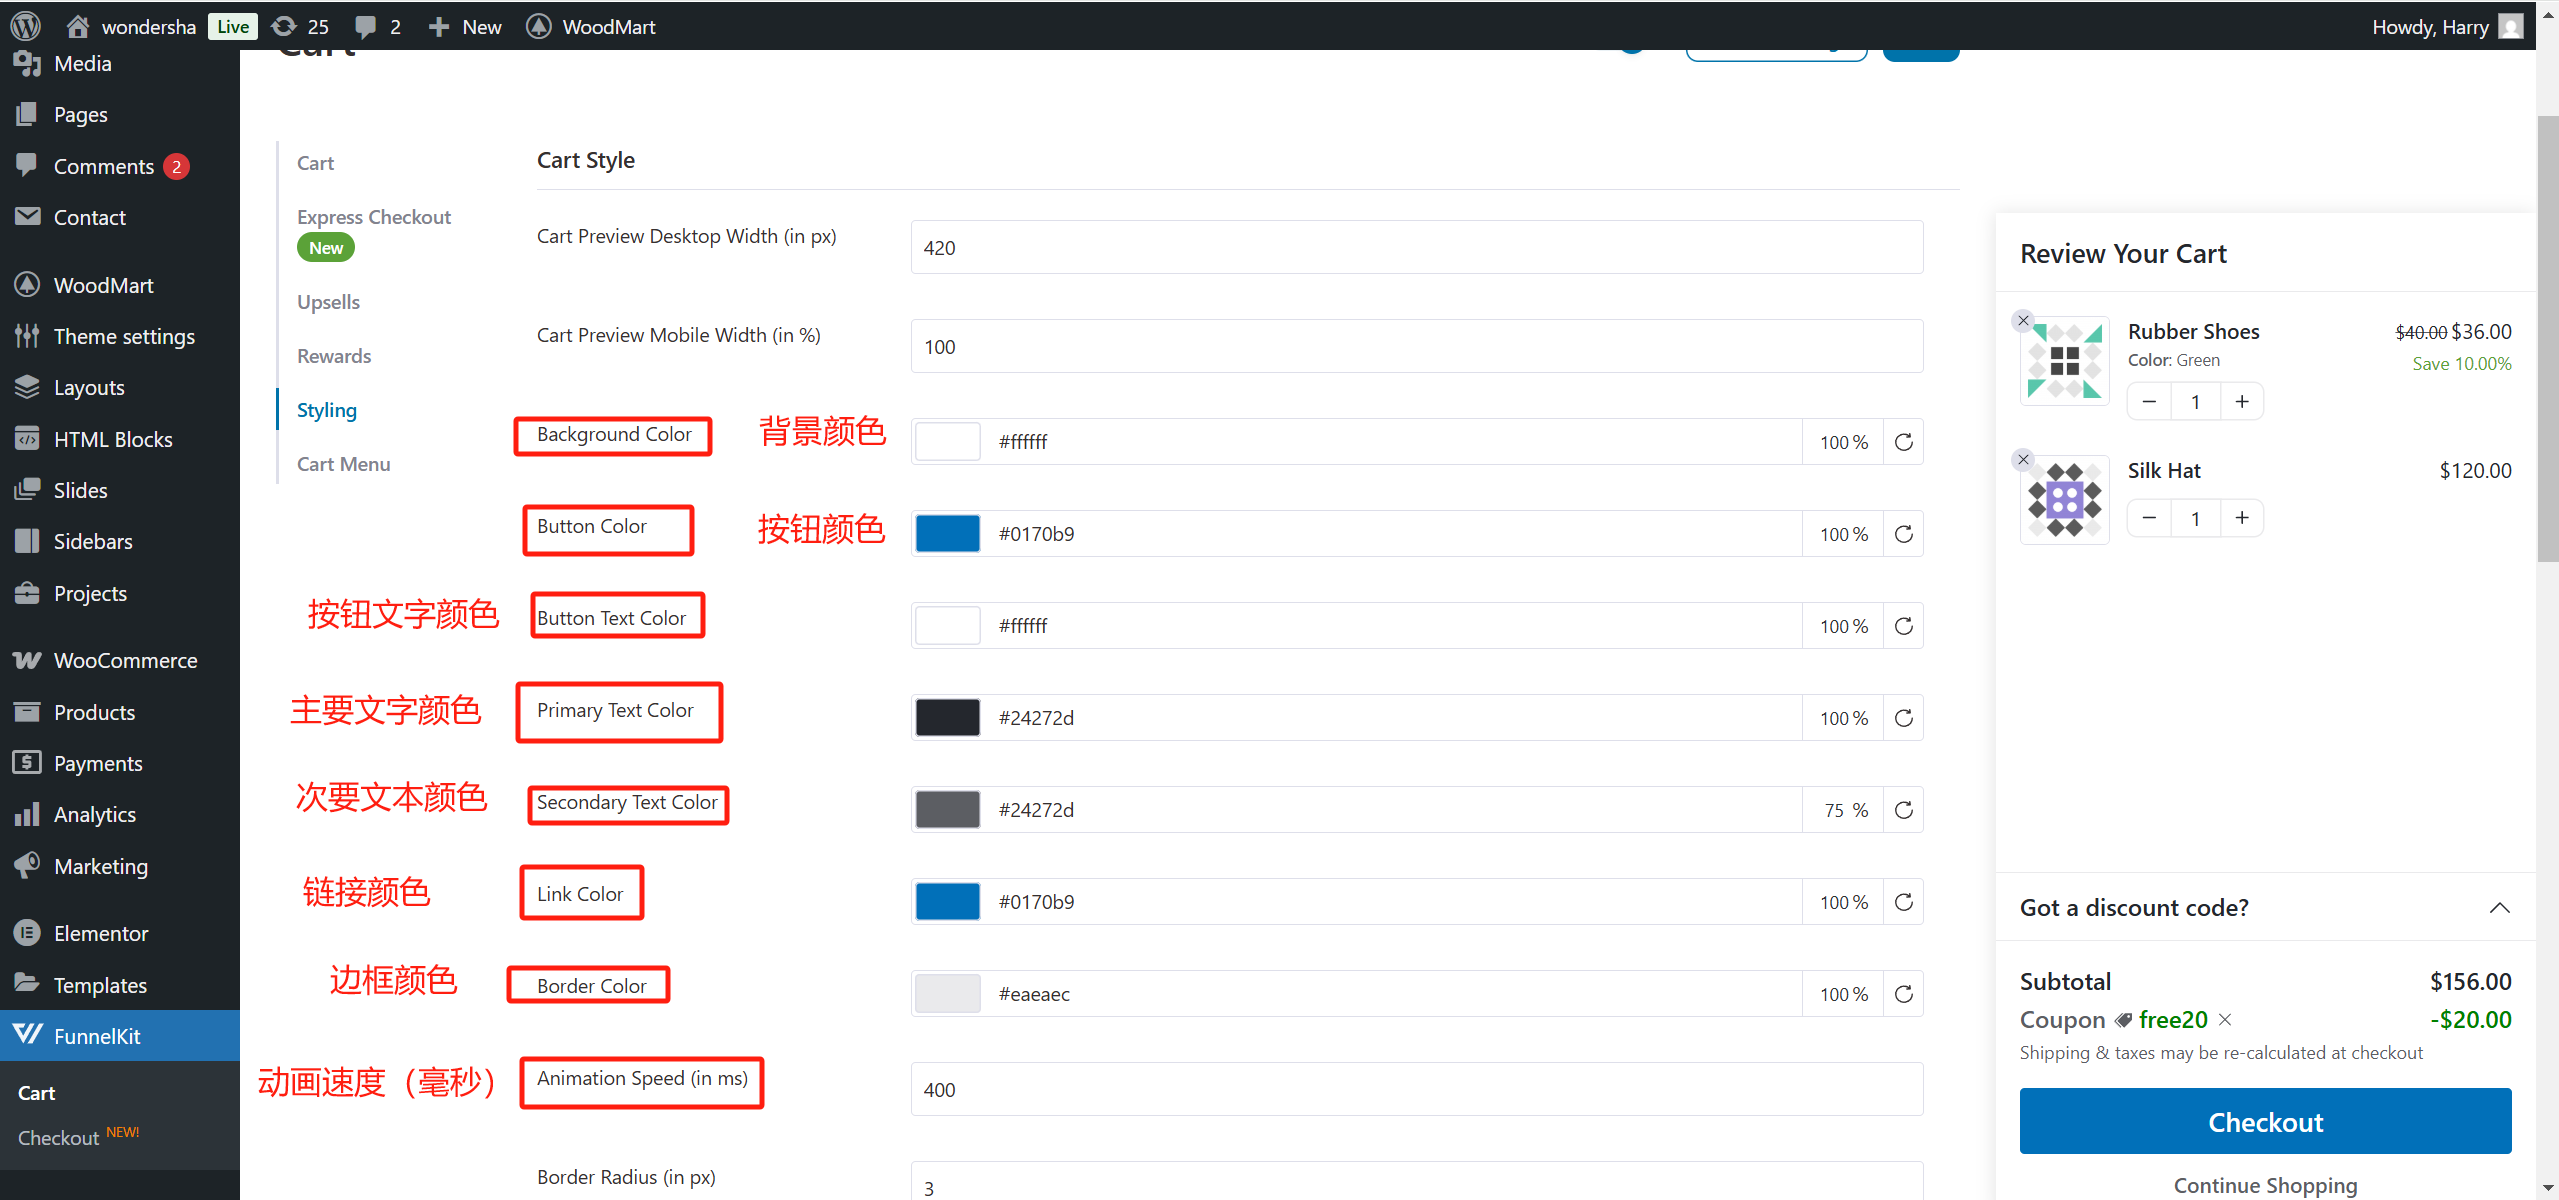Reset the Primary Text Color value
This screenshot has height=1200, width=2559.
(x=1903, y=717)
